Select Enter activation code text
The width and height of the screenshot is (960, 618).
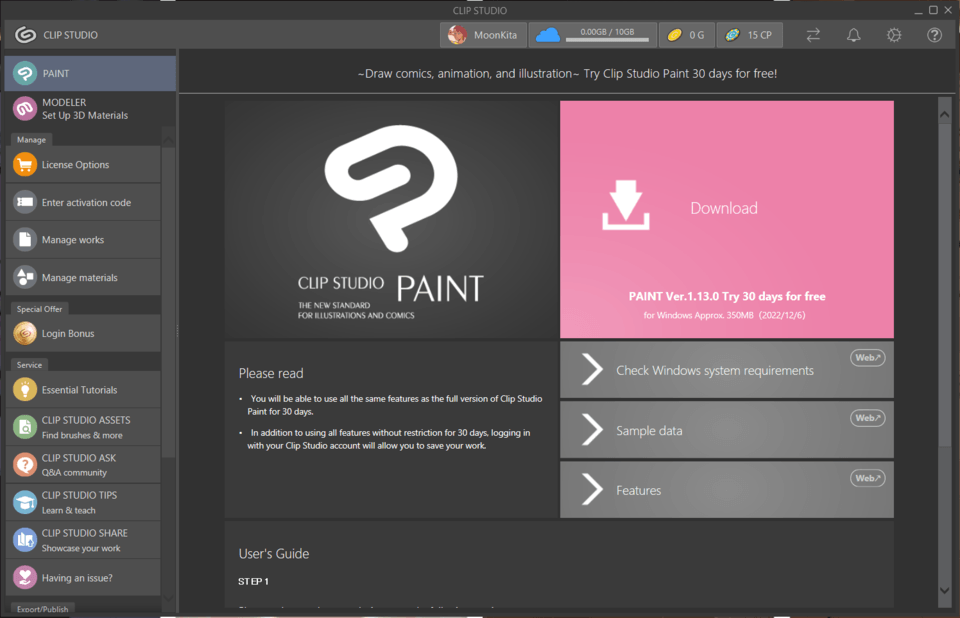[x=86, y=202]
